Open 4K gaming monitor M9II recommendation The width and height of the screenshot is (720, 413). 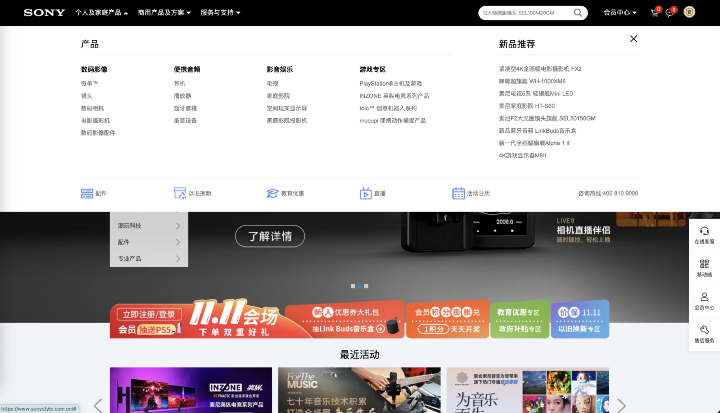(x=523, y=156)
